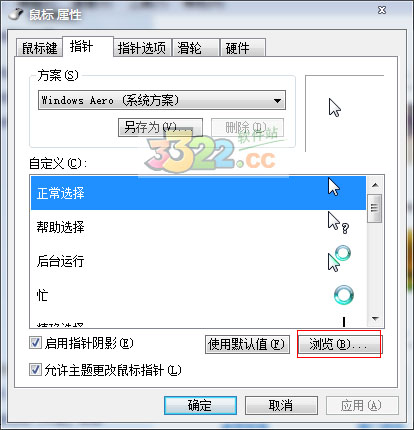414x430 pixels.
Task: Open the 方案 Windows Aero dropdown
Action: pos(162,100)
